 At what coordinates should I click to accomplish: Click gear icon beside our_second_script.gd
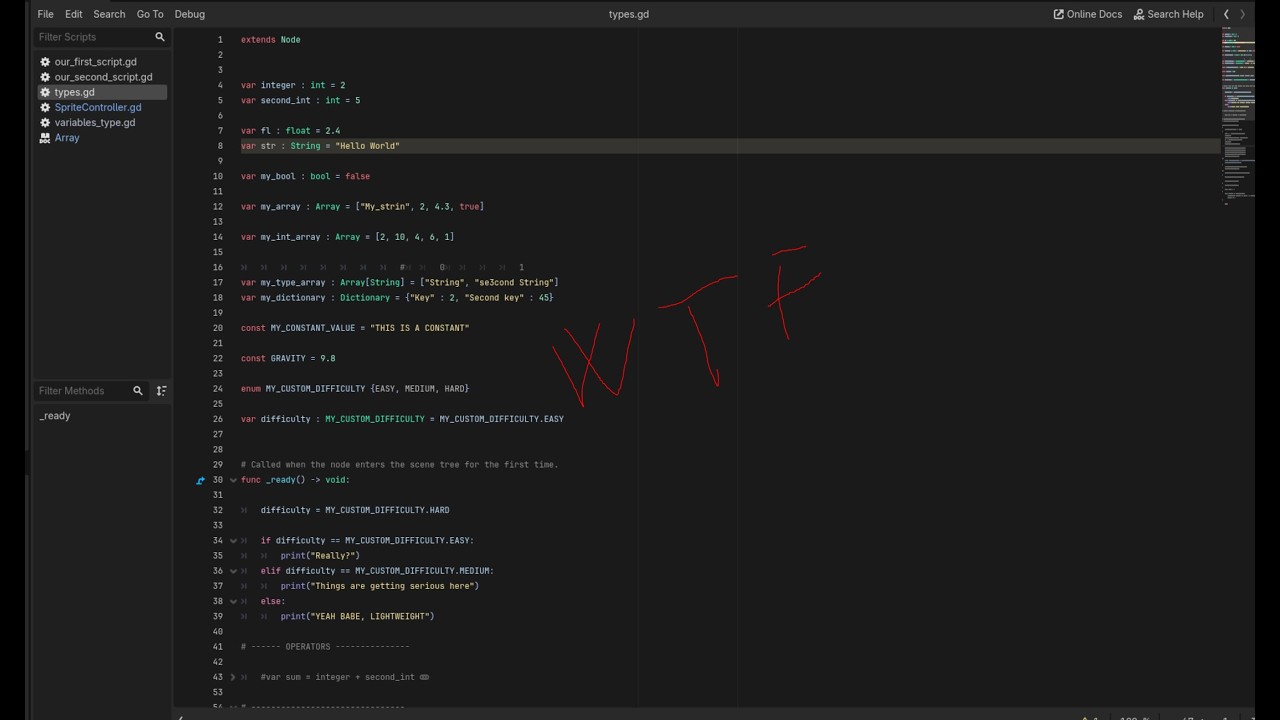point(45,77)
